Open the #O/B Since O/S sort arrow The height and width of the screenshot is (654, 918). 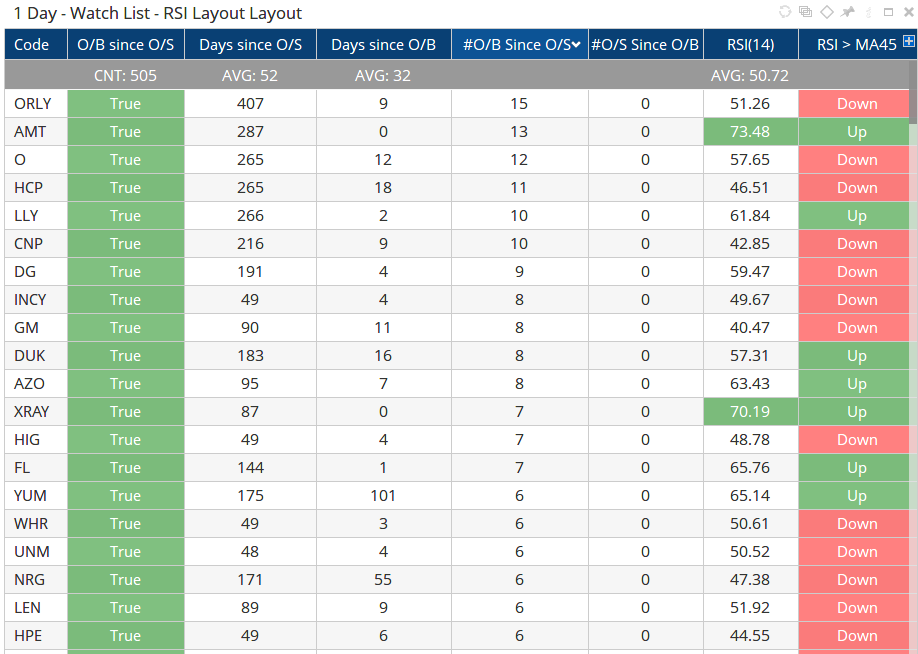(x=576, y=45)
